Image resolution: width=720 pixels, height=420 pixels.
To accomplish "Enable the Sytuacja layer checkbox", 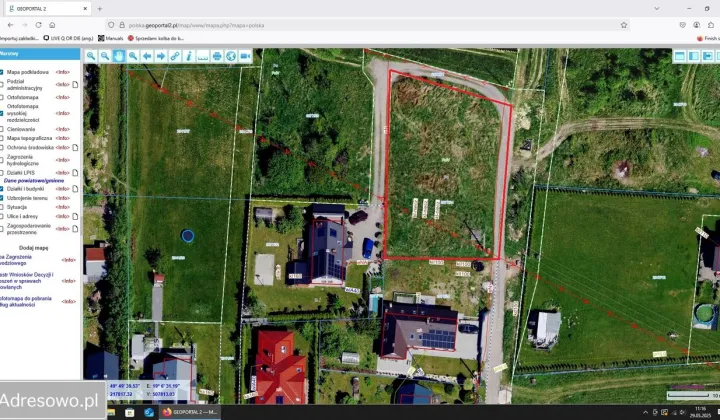I will coord(1,207).
